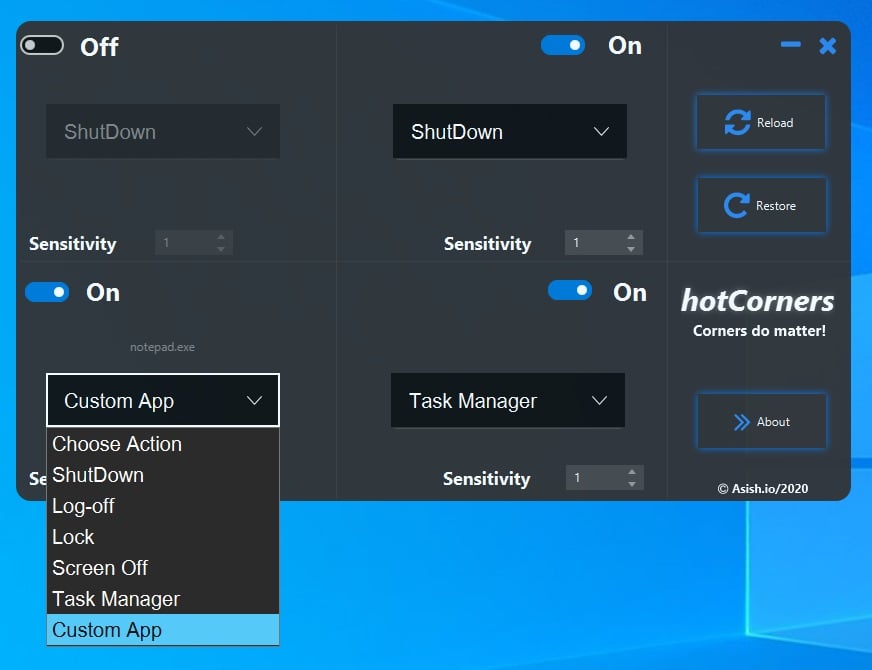
Task: Click the top-left "Off" label
Action: [x=99, y=47]
